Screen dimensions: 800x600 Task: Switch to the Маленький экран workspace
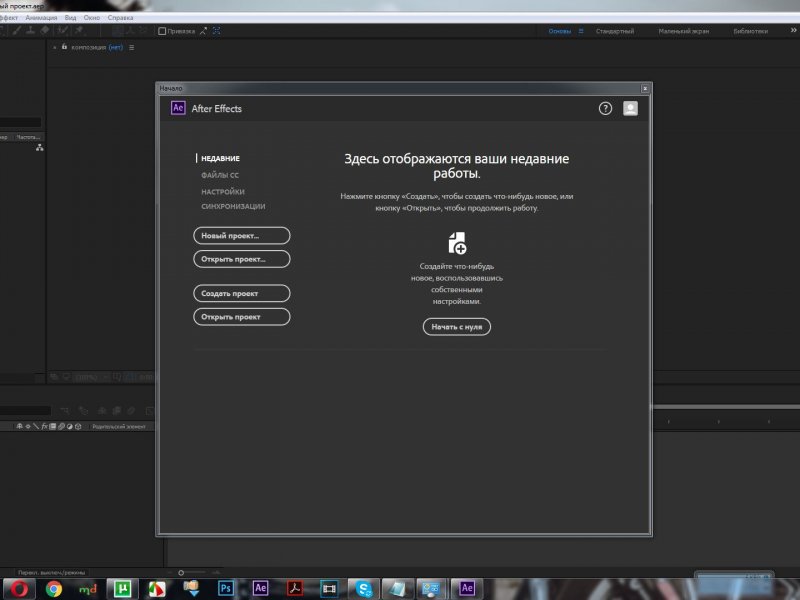pos(684,31)
